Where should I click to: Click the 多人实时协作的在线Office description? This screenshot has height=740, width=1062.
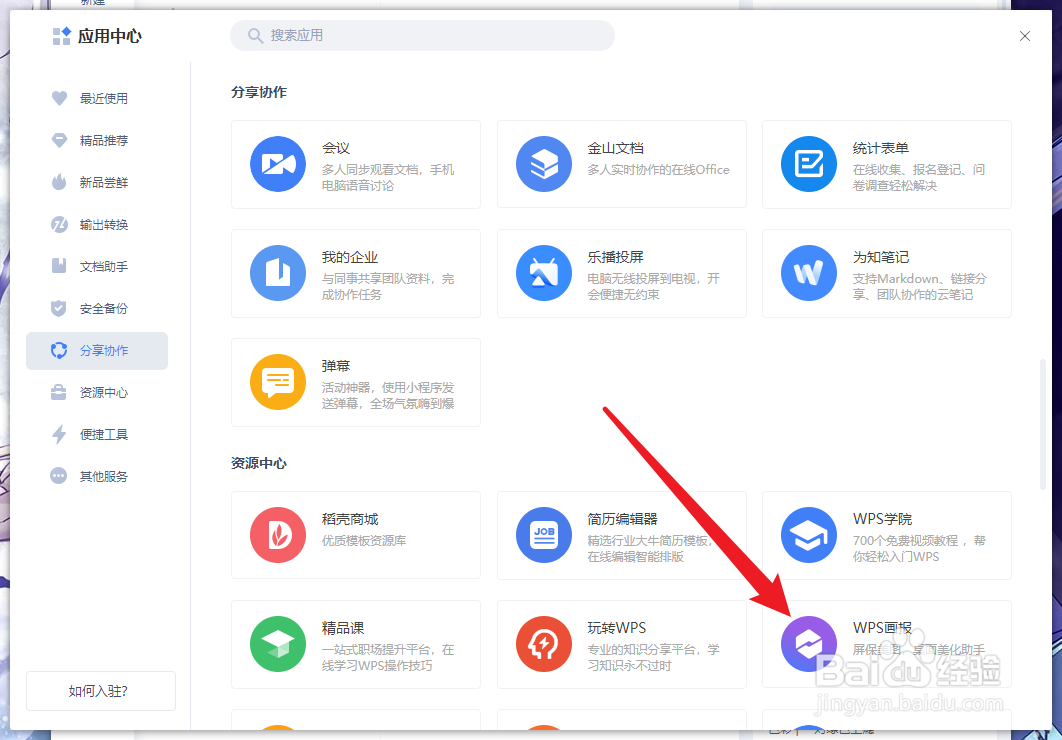point(658,169)
